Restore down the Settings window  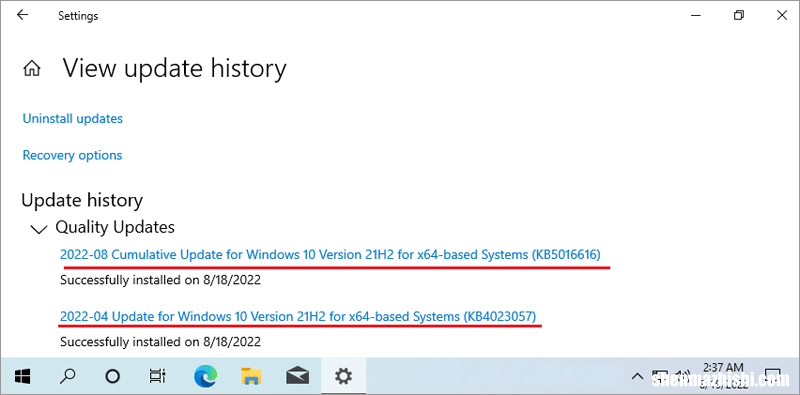click(x=738, y=15)
